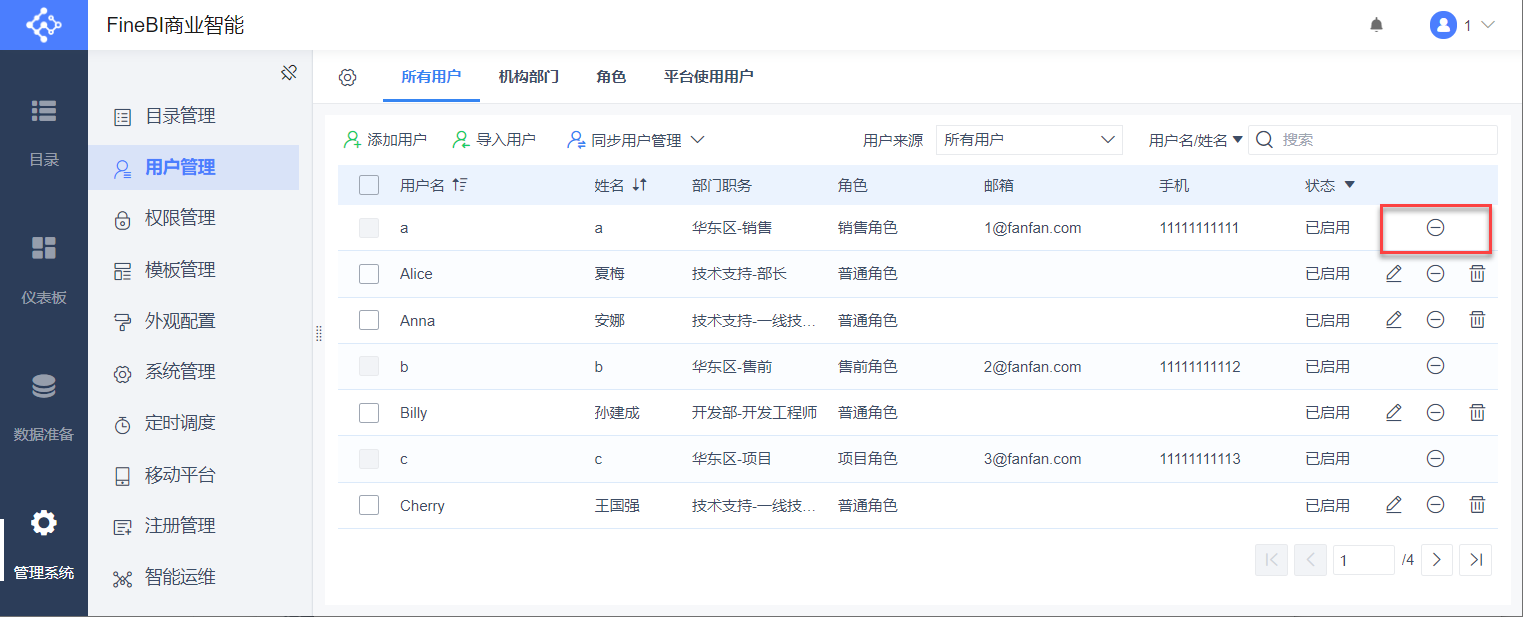
Task: Tick the checkbox for user Alice
Action: (369, 274)
